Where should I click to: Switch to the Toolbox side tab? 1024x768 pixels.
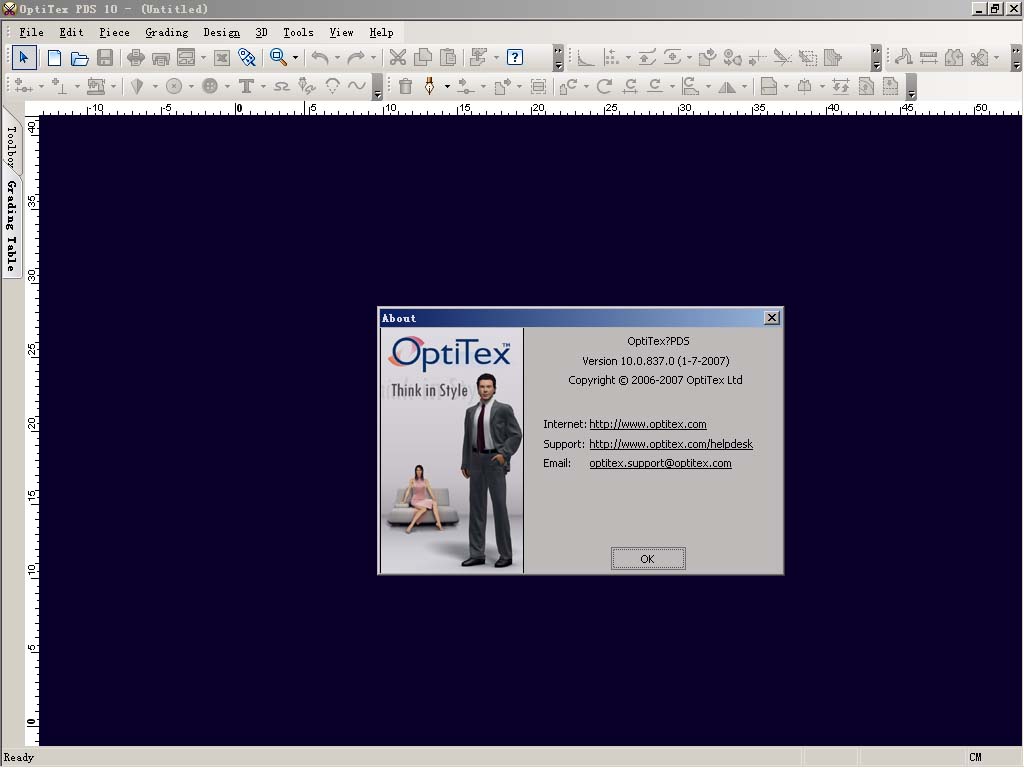[10, 148]
